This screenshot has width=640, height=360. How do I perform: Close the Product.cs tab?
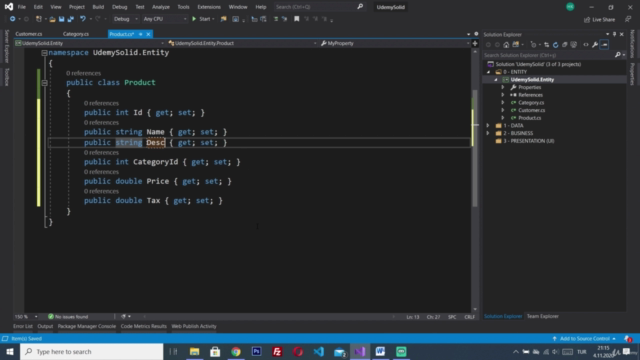[x=148, y=34]
